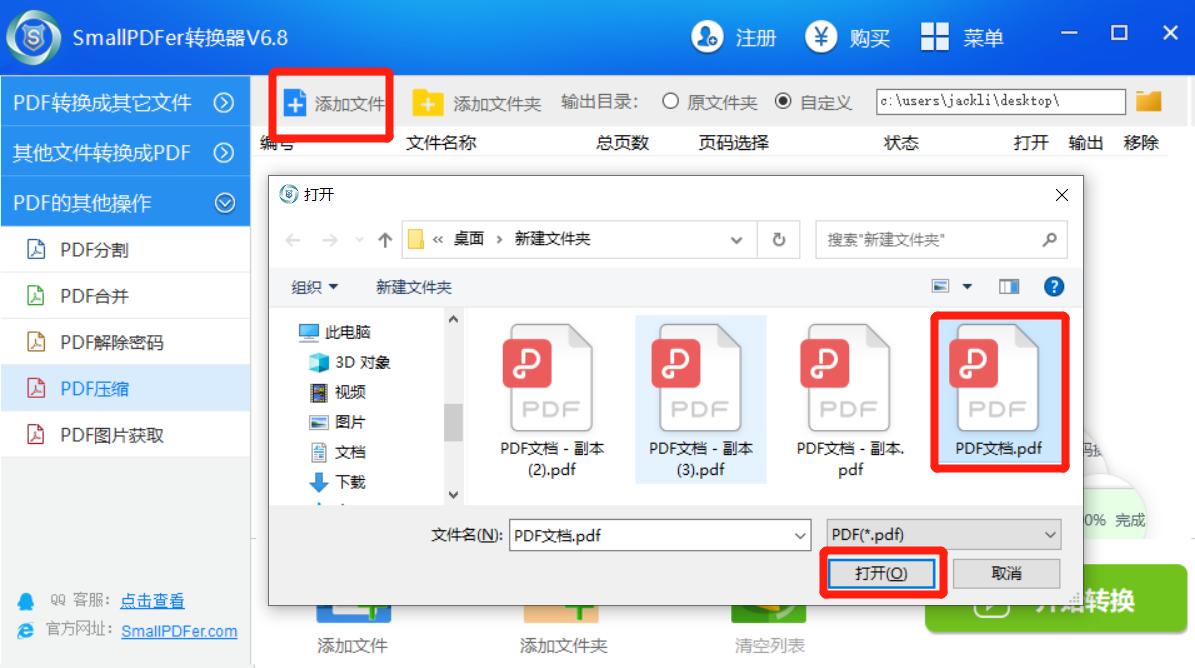
Task: Click the search magnifier icon
Action: coord(1049,240)
